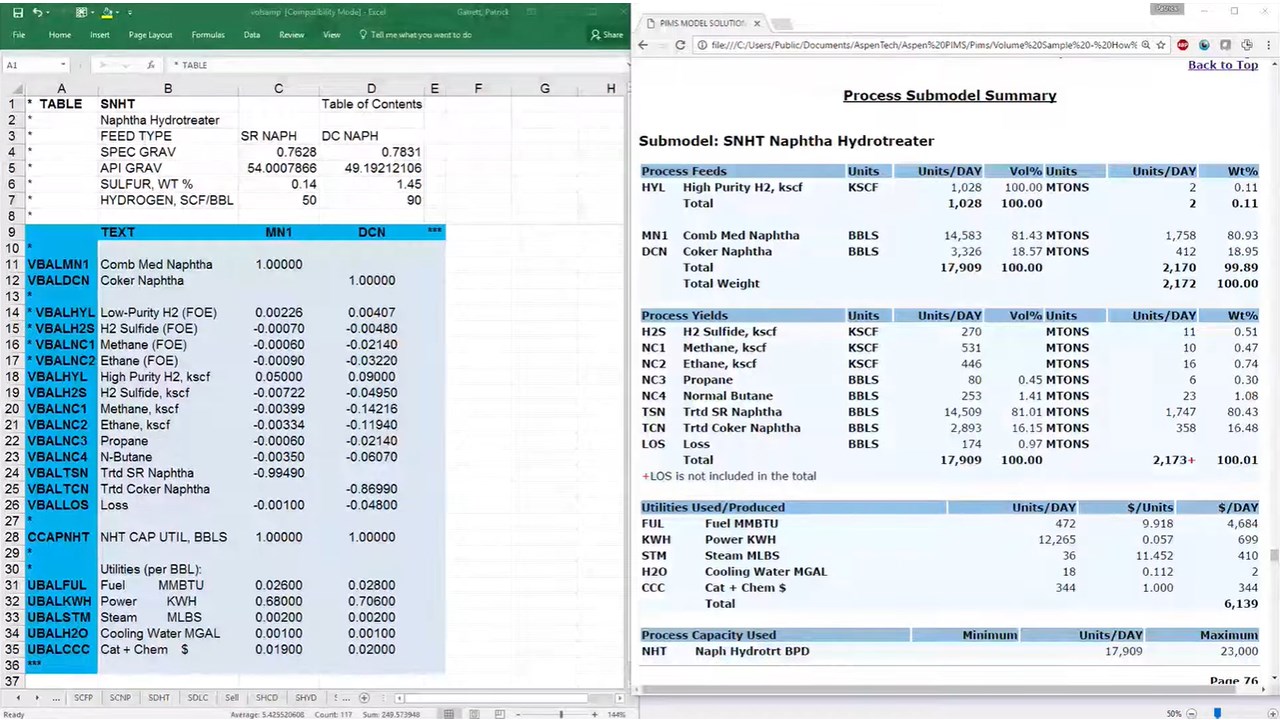The width and height of the screenshot is (1280, 720).
Task: Expand the Name Box dropdown
Action: [x=62, y=65]
